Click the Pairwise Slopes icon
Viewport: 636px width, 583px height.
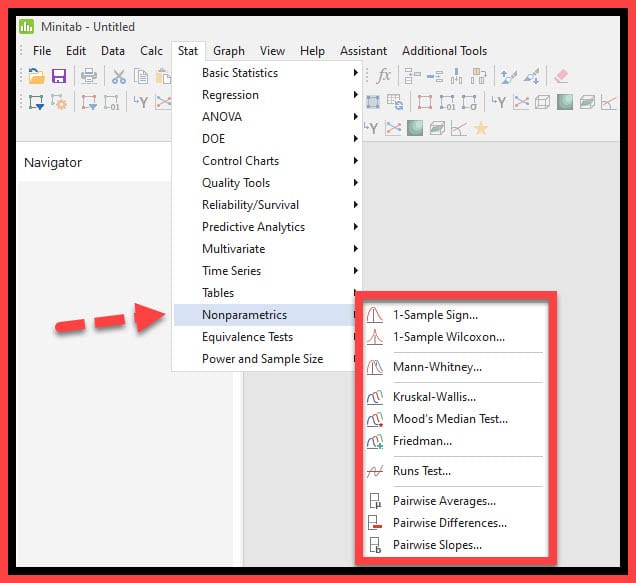coord(375,545)
